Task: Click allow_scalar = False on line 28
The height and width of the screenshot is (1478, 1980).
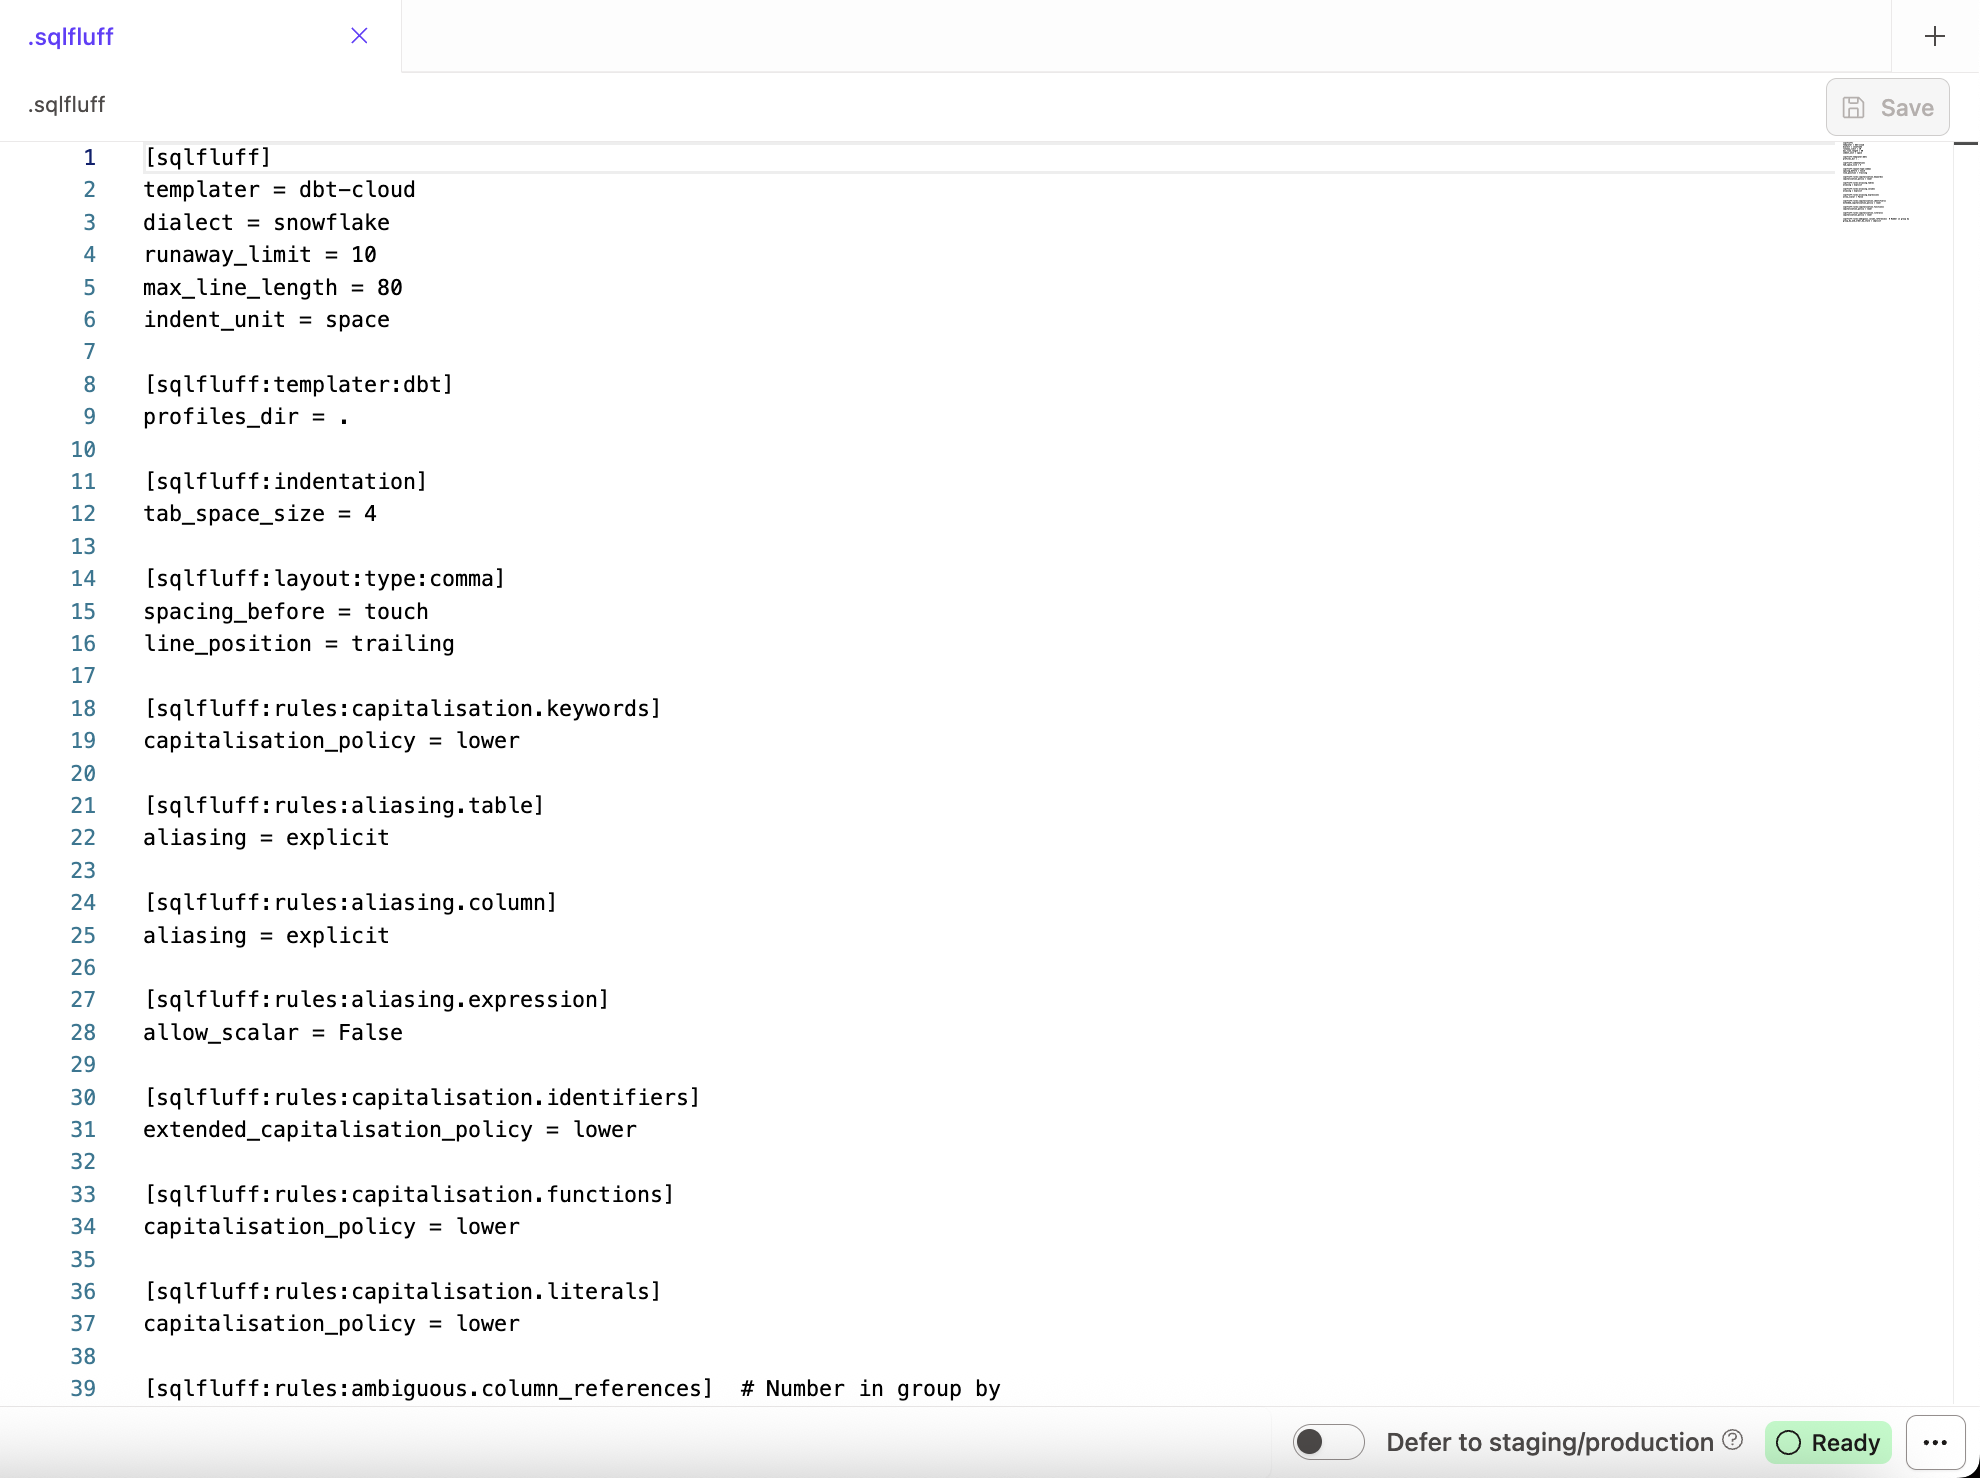Action: tap(272, 1032)
